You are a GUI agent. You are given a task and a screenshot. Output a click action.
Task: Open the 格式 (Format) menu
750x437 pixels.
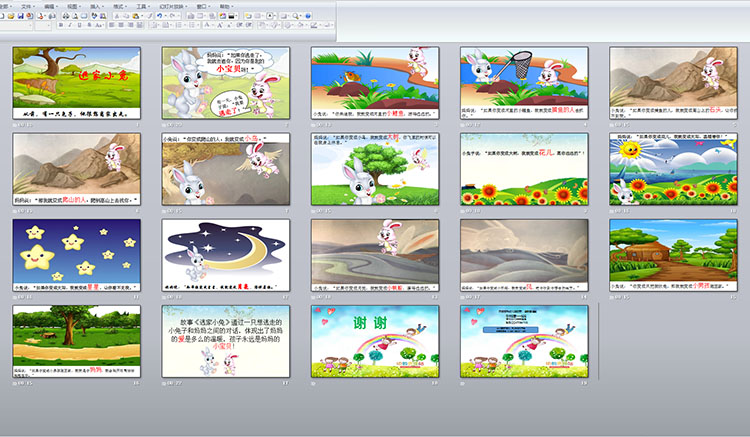[x=118, y=7]
